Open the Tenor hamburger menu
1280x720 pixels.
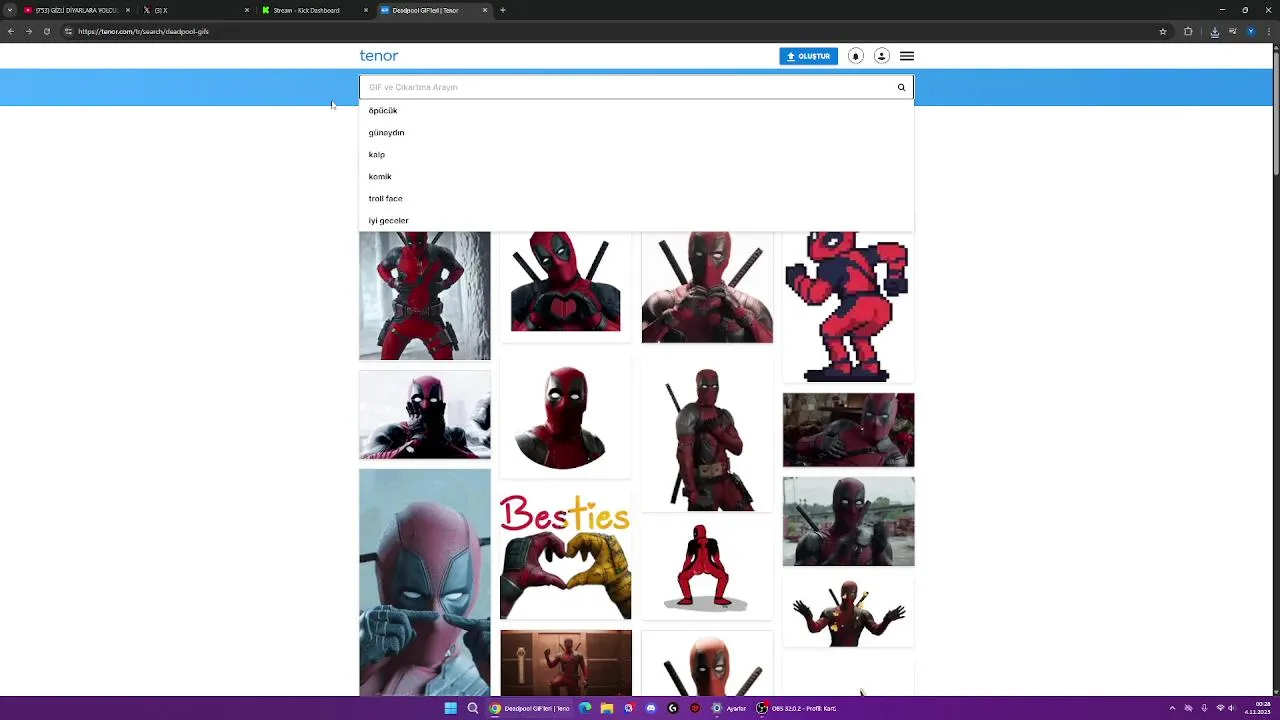pos(907,56)
